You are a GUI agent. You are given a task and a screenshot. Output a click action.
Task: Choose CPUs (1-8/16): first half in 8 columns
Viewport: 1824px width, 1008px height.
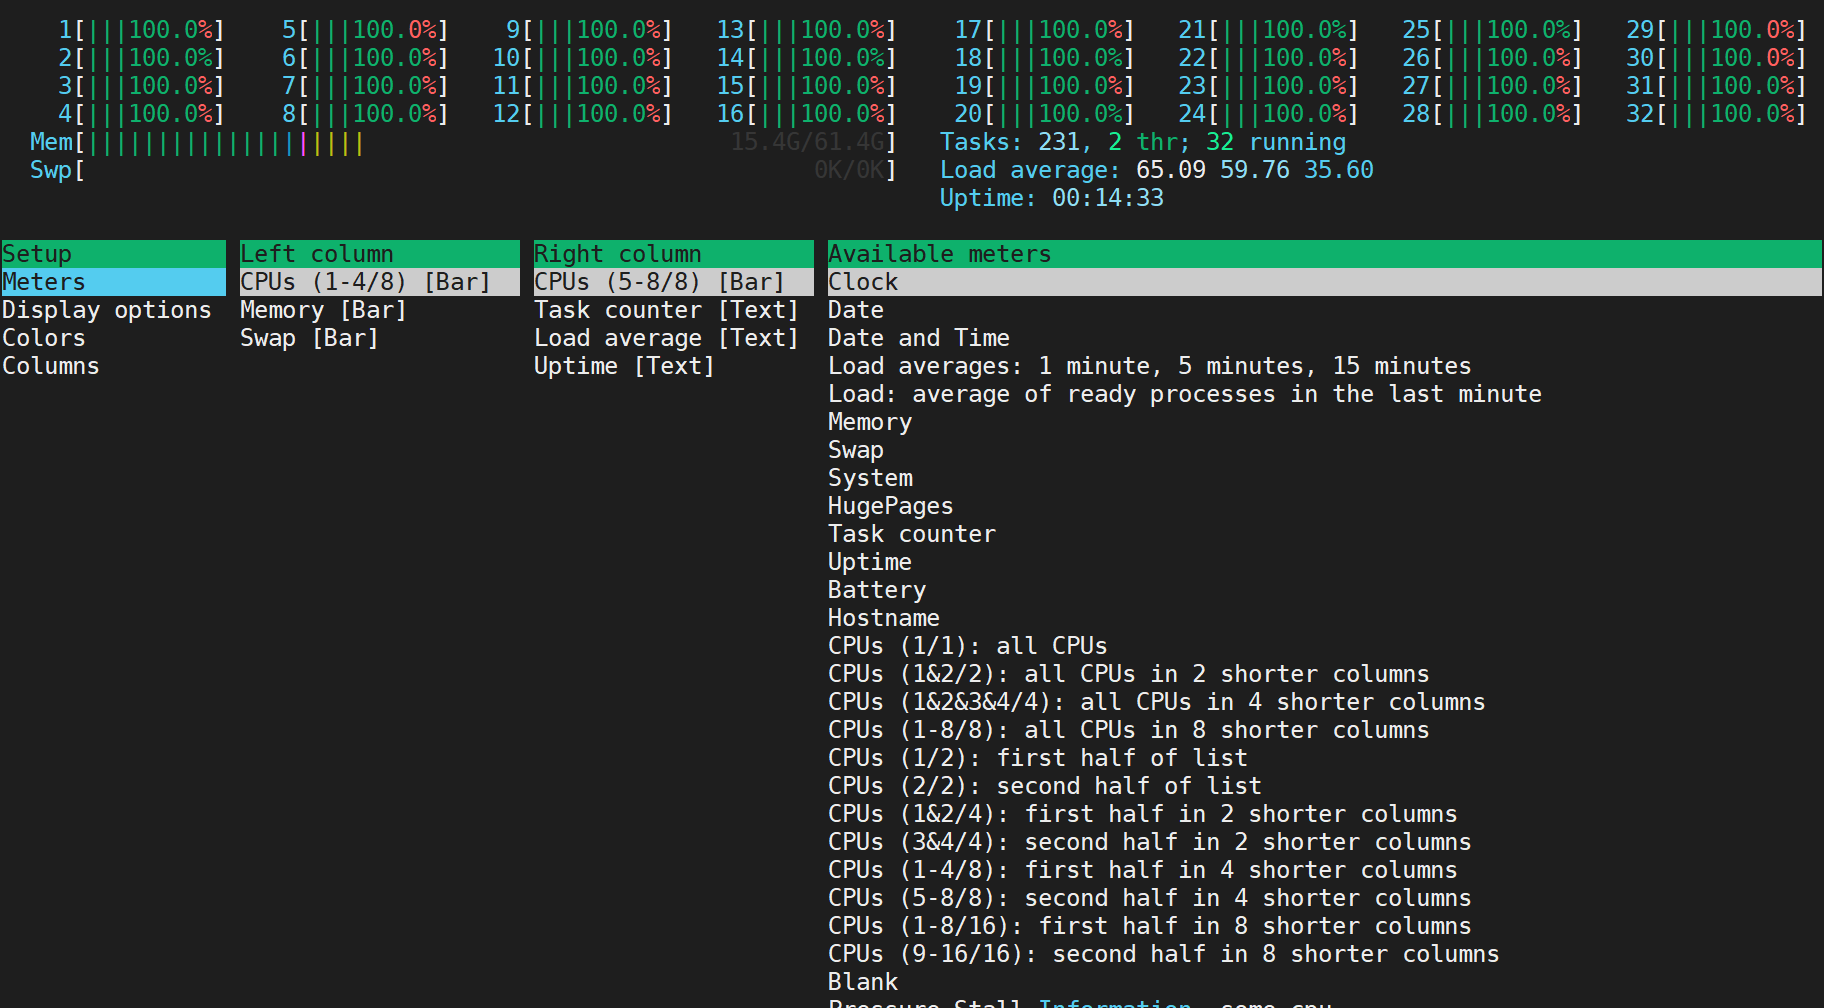tap(1150, 926)
